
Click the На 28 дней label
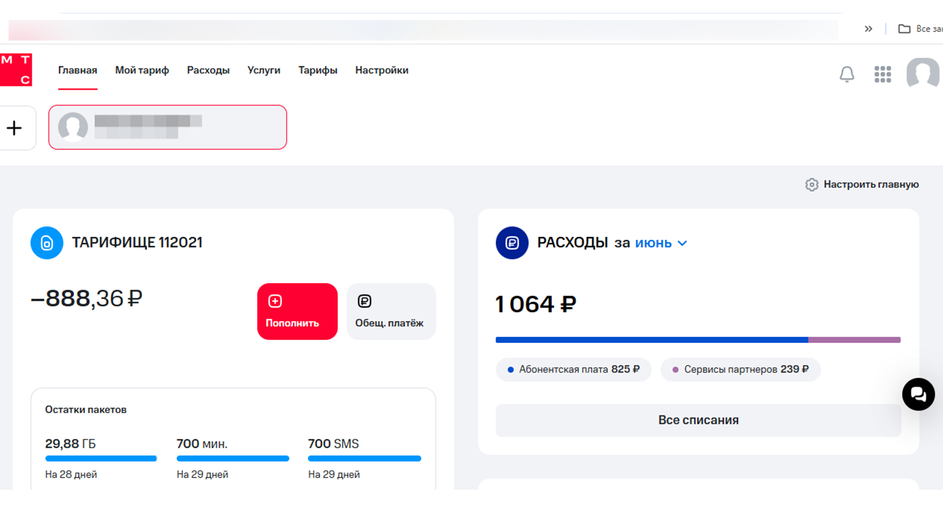71,474
